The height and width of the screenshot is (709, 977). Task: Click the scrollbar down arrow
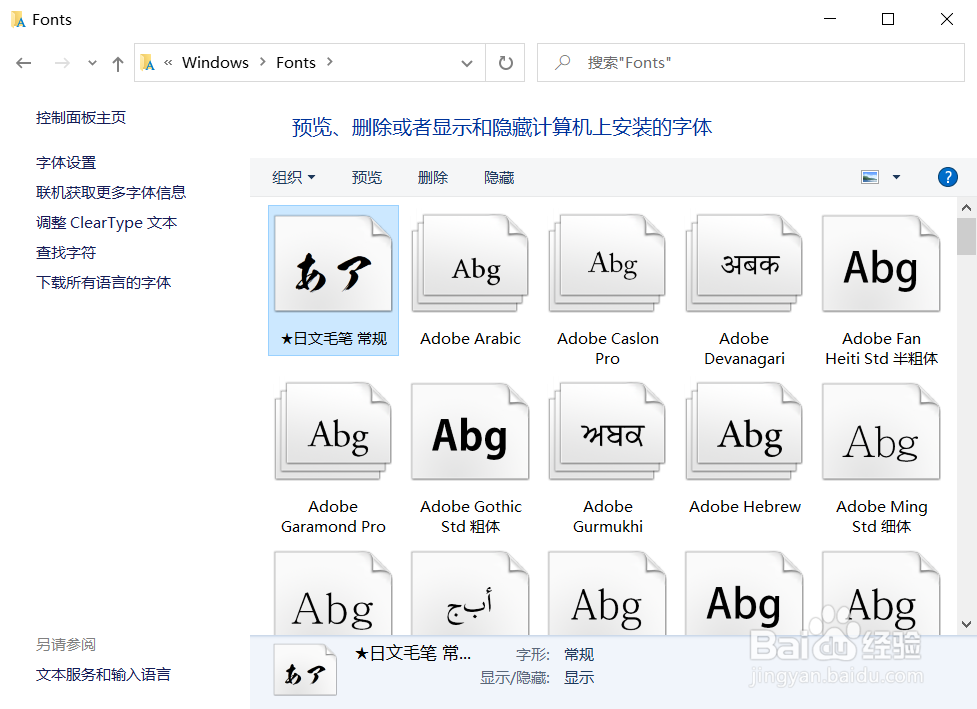click(966, 624)
